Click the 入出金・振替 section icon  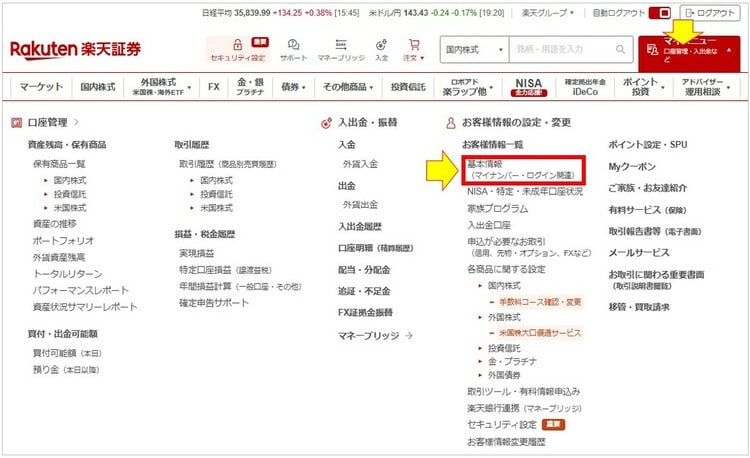326,123
